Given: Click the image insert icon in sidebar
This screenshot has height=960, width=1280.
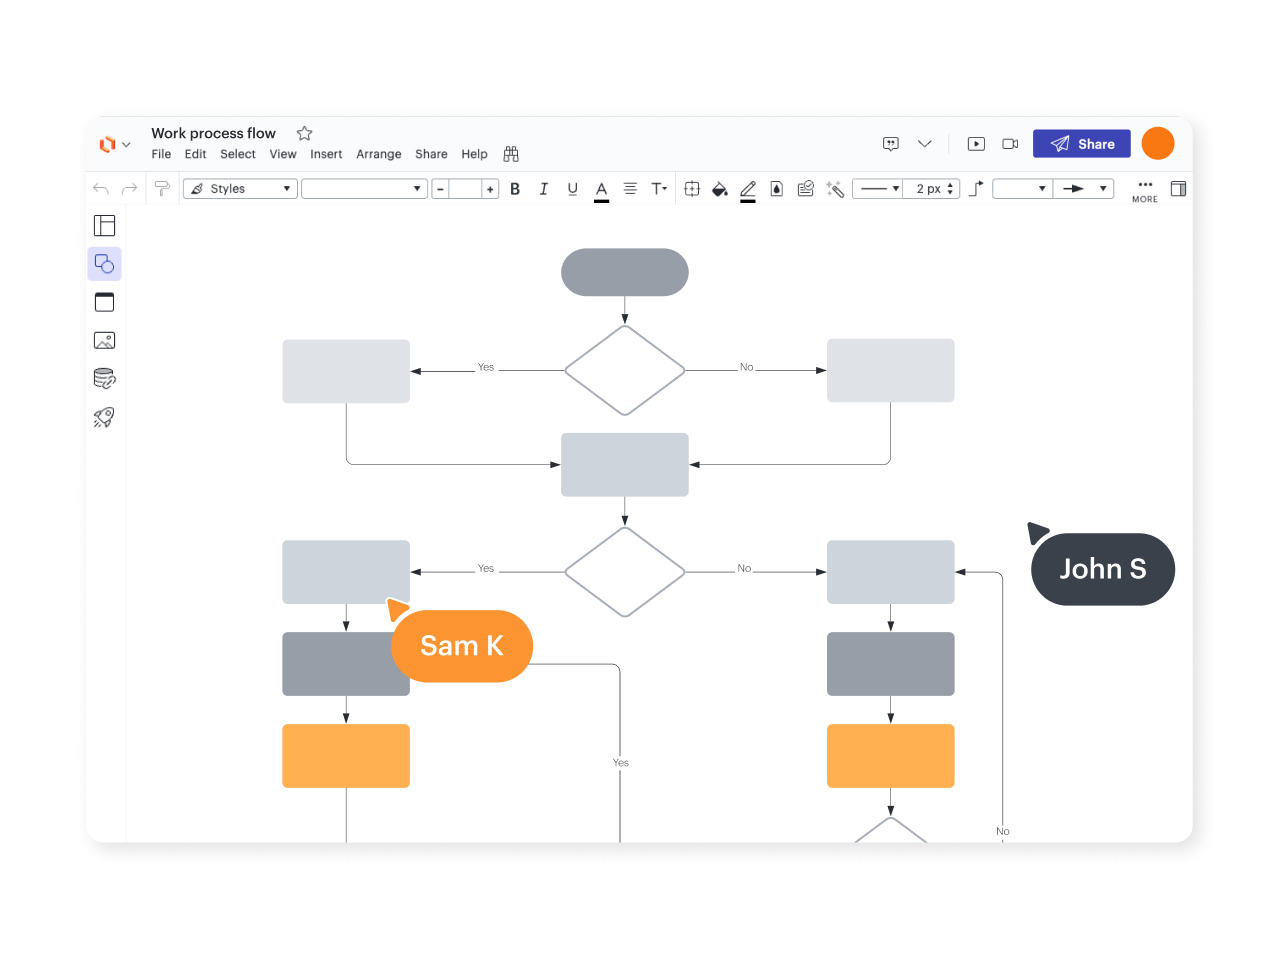Looking at the screenshot, I should tap(104, 340).
